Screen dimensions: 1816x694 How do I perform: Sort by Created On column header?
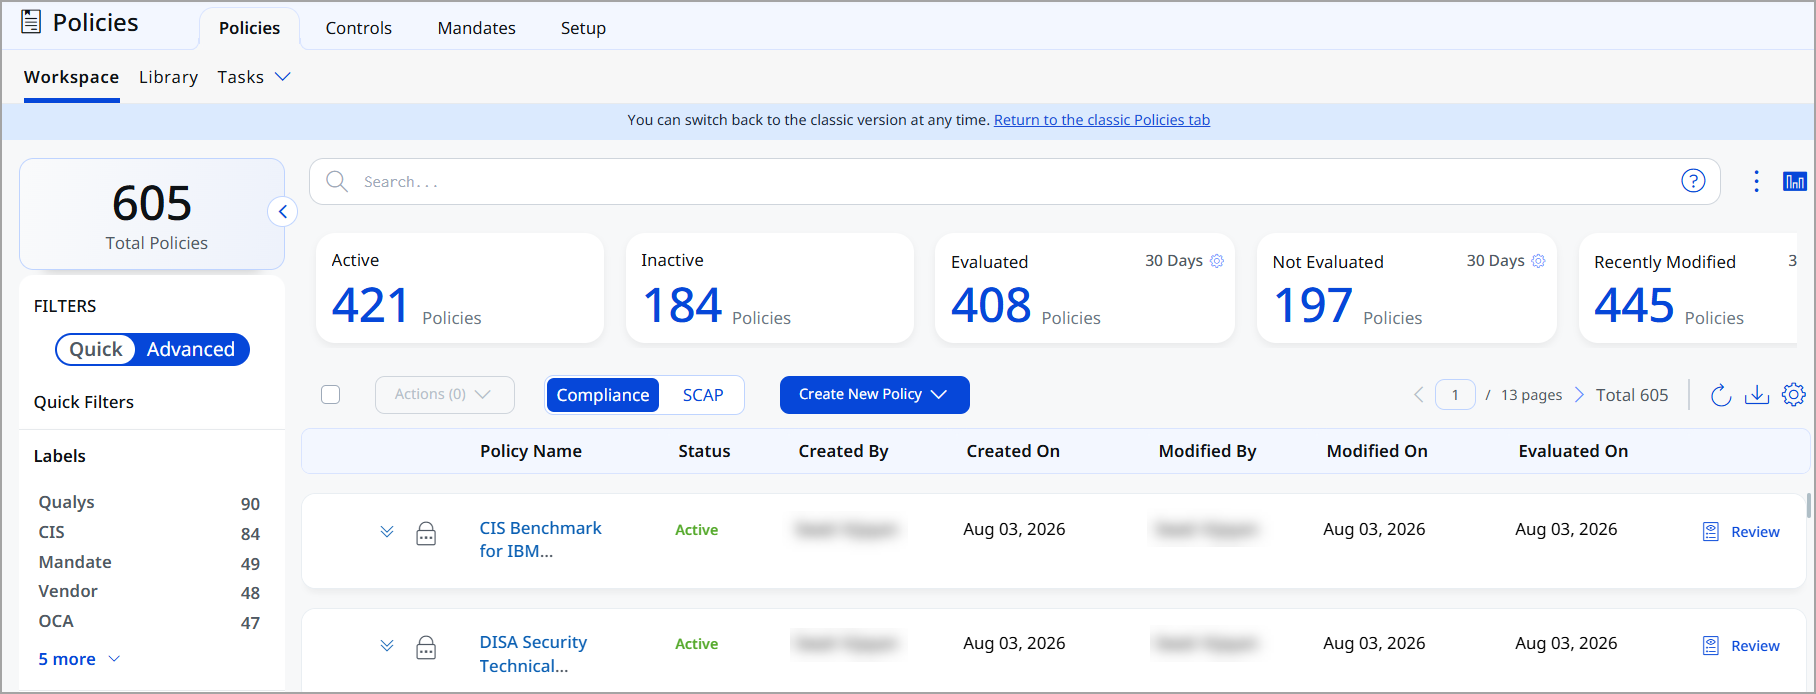coord(1013,451)
